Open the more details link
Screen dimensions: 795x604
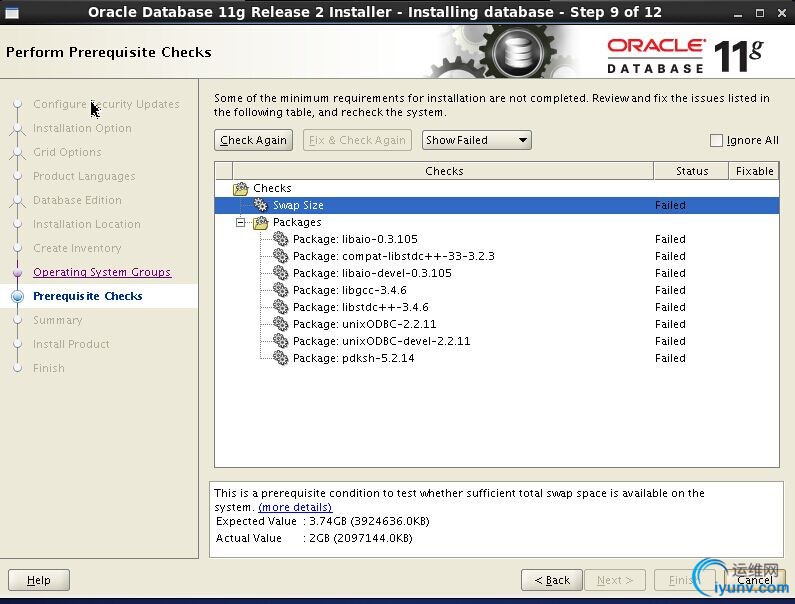tap(295, 507)
